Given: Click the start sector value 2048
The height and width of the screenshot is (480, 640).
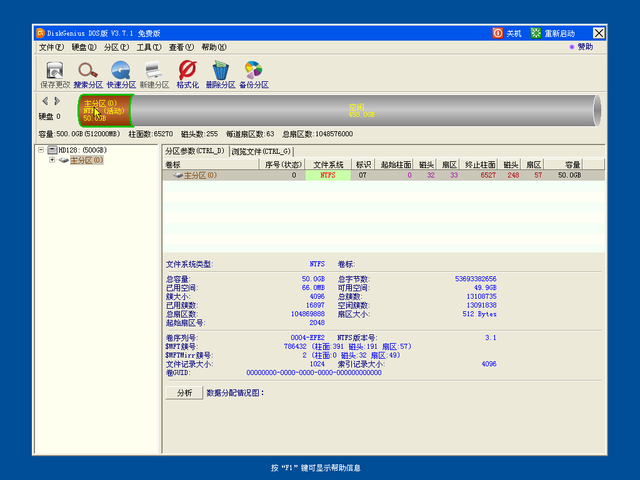Looking at the screenshot, I should point(317,322).
